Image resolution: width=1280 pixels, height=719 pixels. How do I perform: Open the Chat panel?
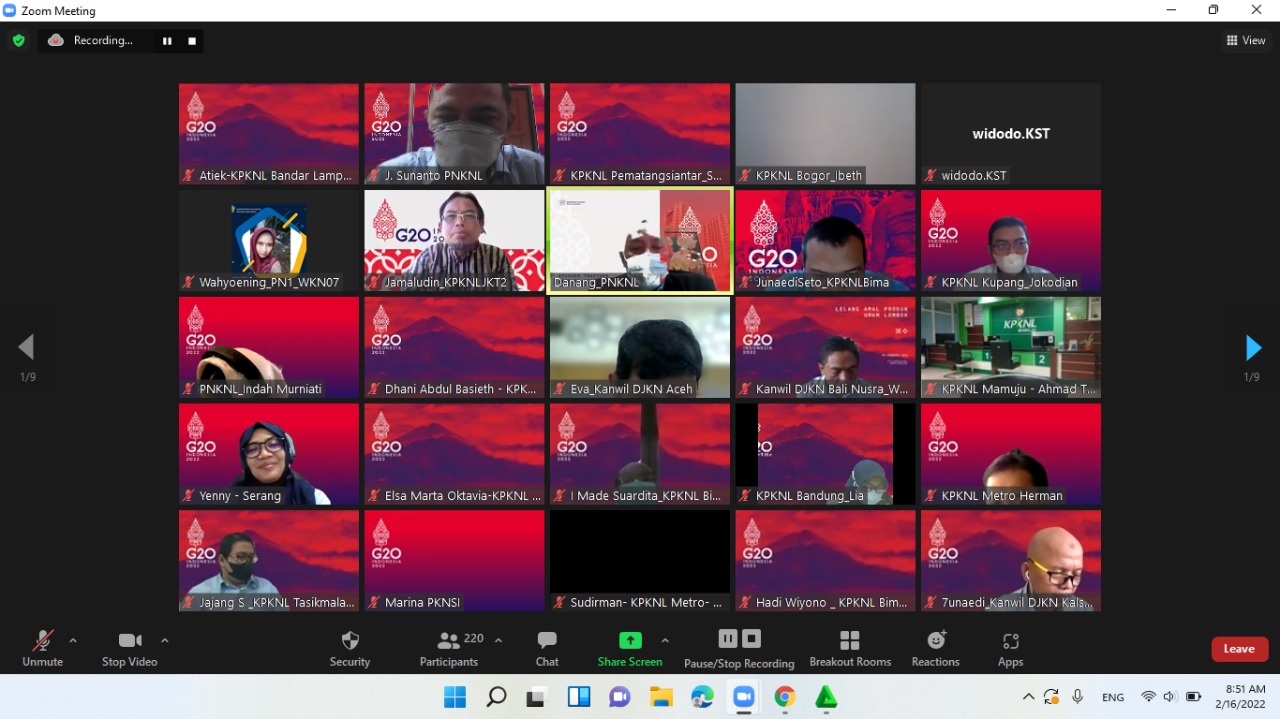(547, 648)
